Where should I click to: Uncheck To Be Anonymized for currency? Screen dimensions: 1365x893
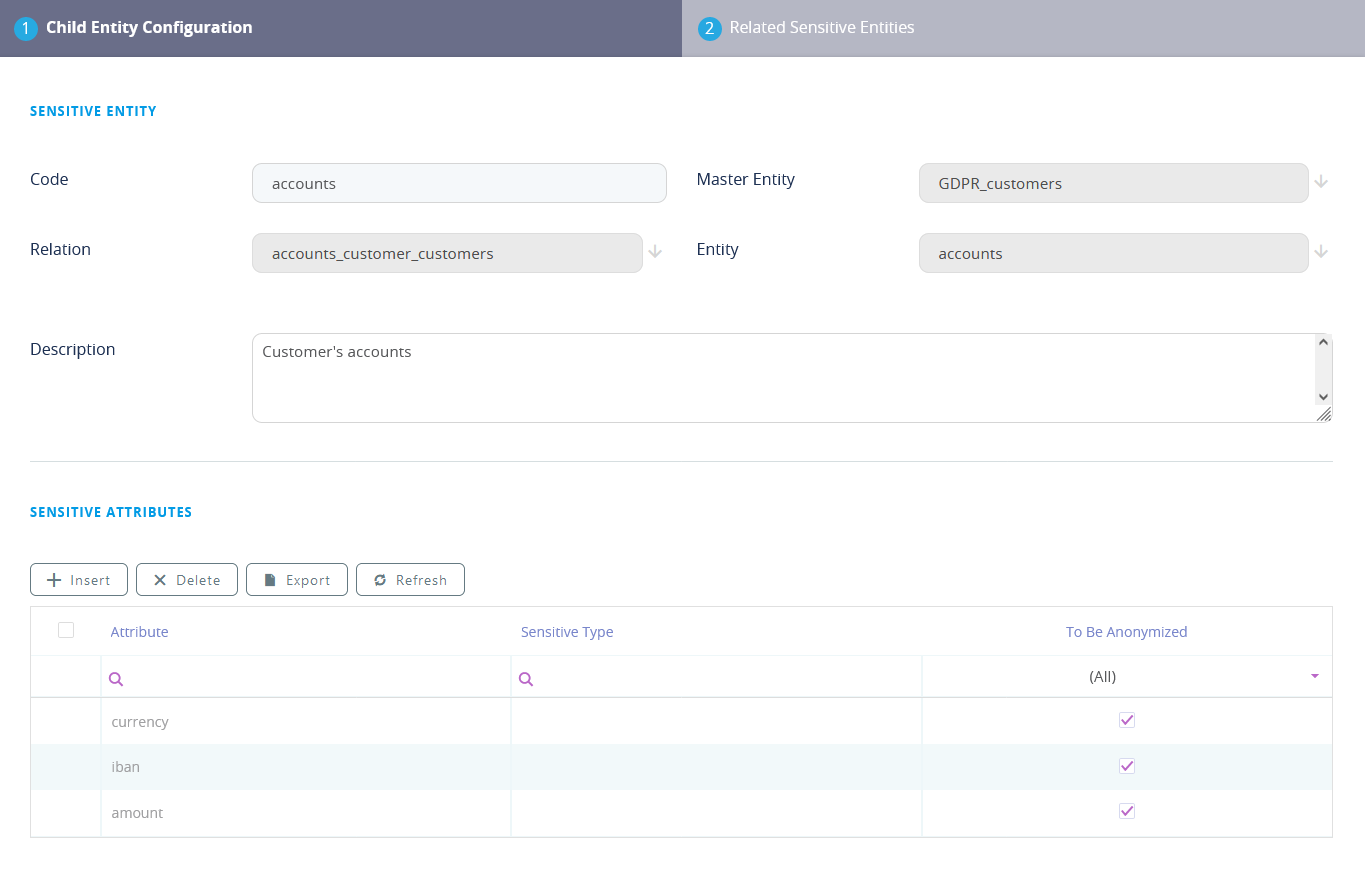coord(1127,720)
